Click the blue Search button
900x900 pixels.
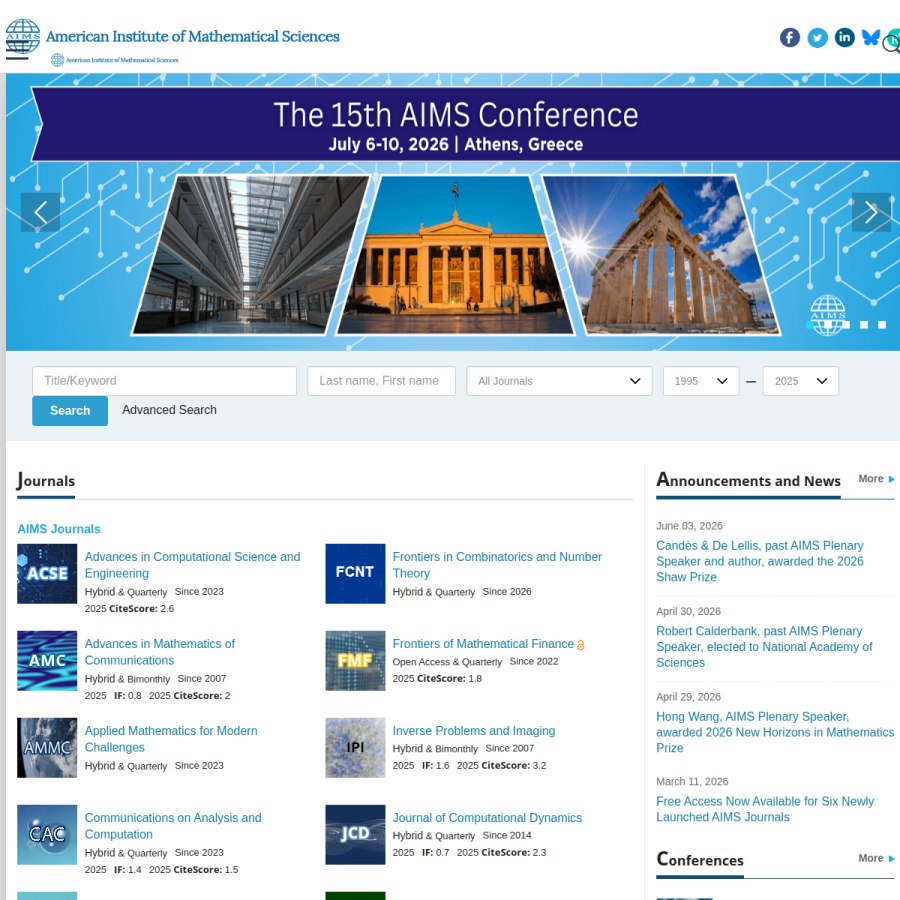point(70,410)
